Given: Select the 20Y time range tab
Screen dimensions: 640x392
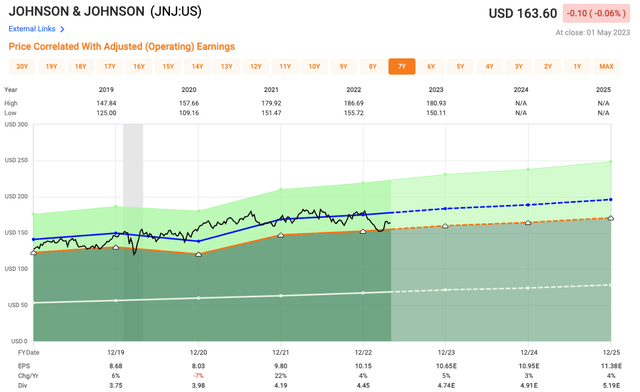Looking at the screenshot, I should click(x=22, y=67).
